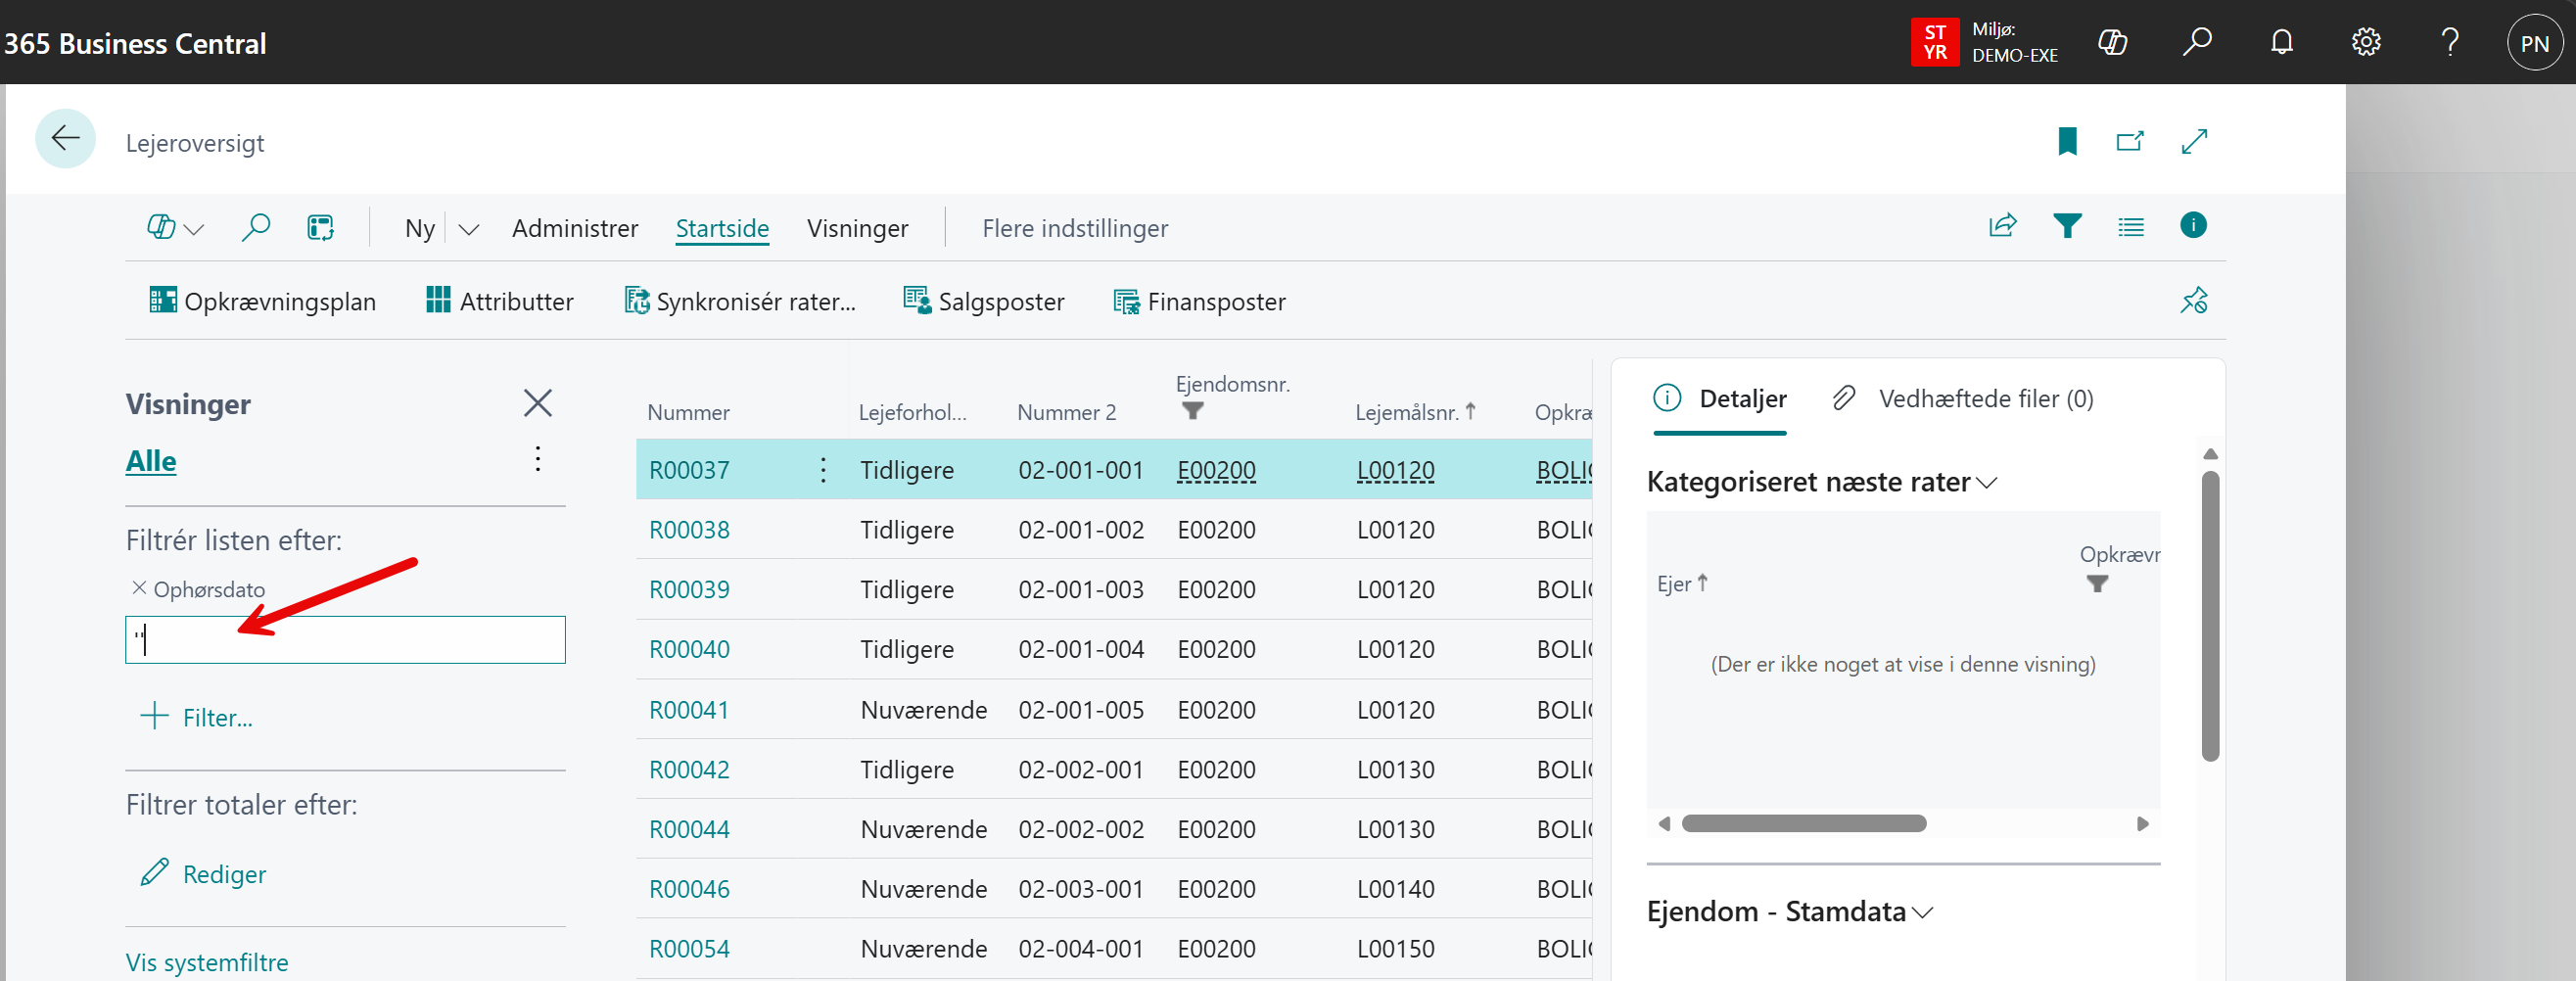Open the Administrer menu

(575, 228)
